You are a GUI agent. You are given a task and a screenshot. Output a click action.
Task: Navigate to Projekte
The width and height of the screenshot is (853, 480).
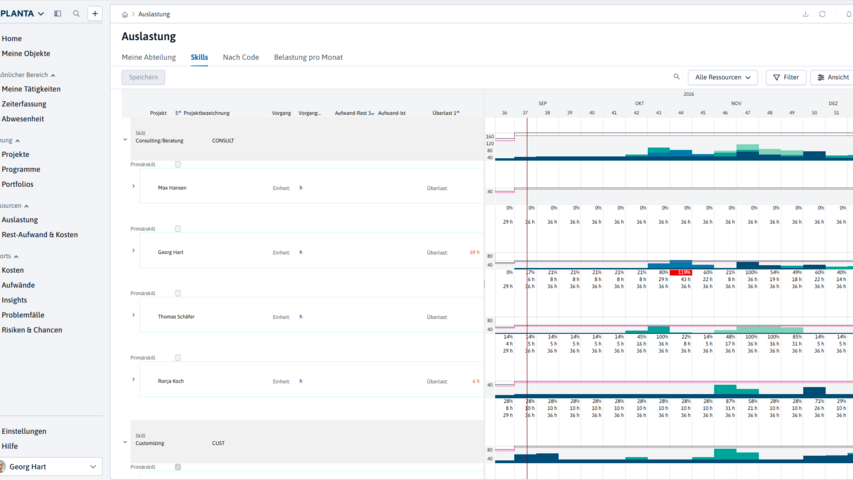[15, 155]
